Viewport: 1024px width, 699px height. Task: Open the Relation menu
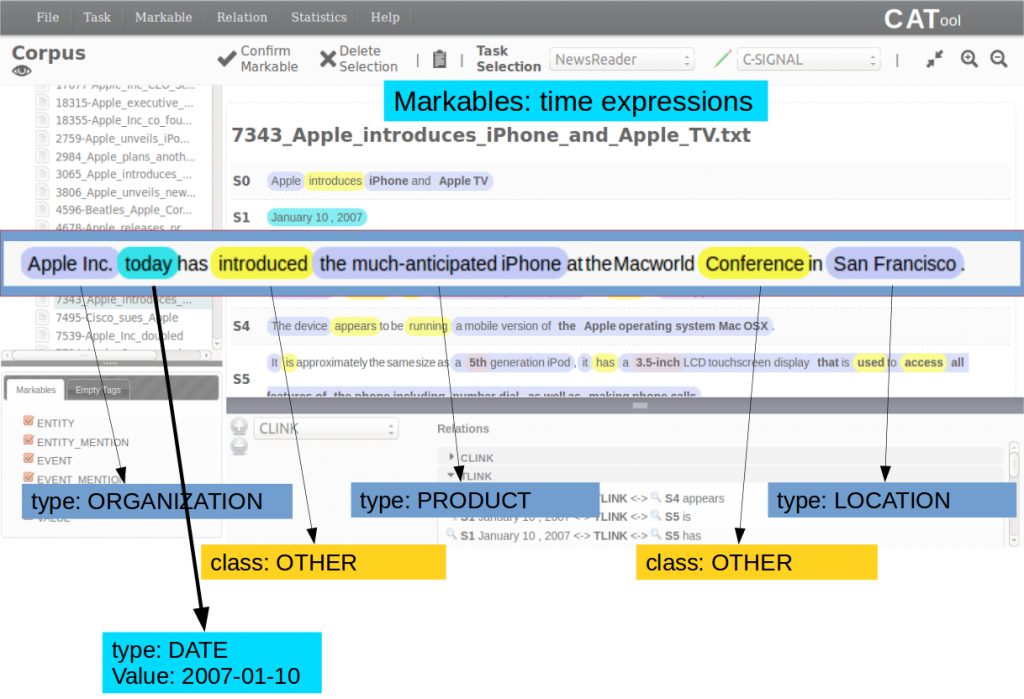242,18
